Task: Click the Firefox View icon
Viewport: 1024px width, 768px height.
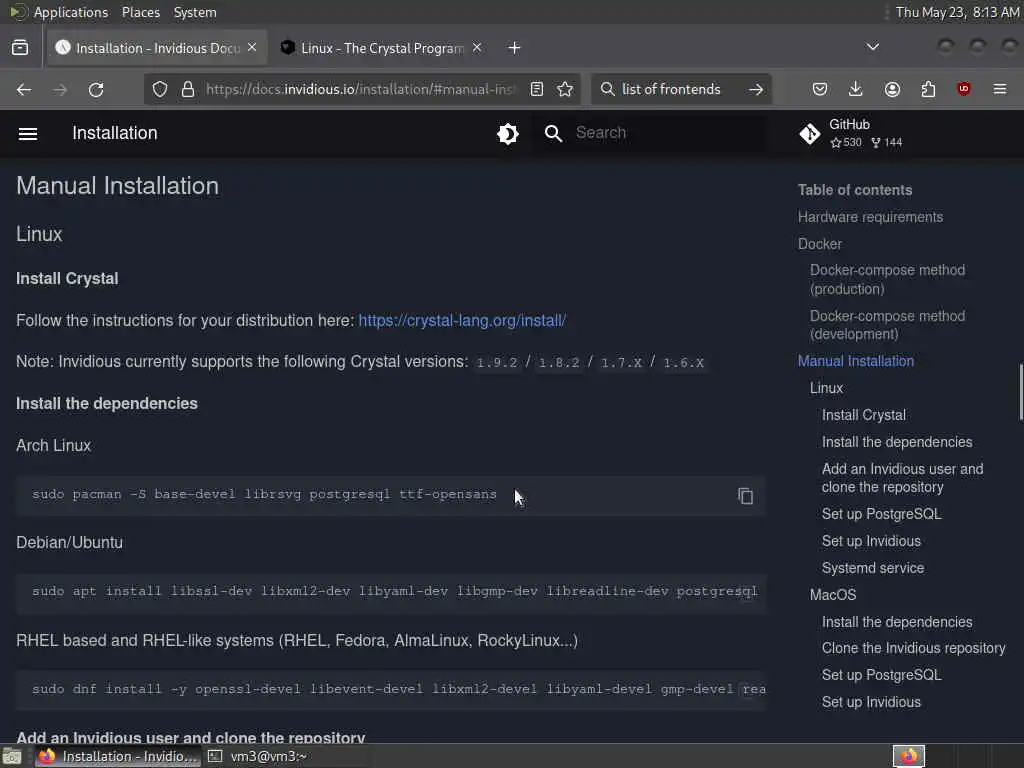Action: click(20, 48)
